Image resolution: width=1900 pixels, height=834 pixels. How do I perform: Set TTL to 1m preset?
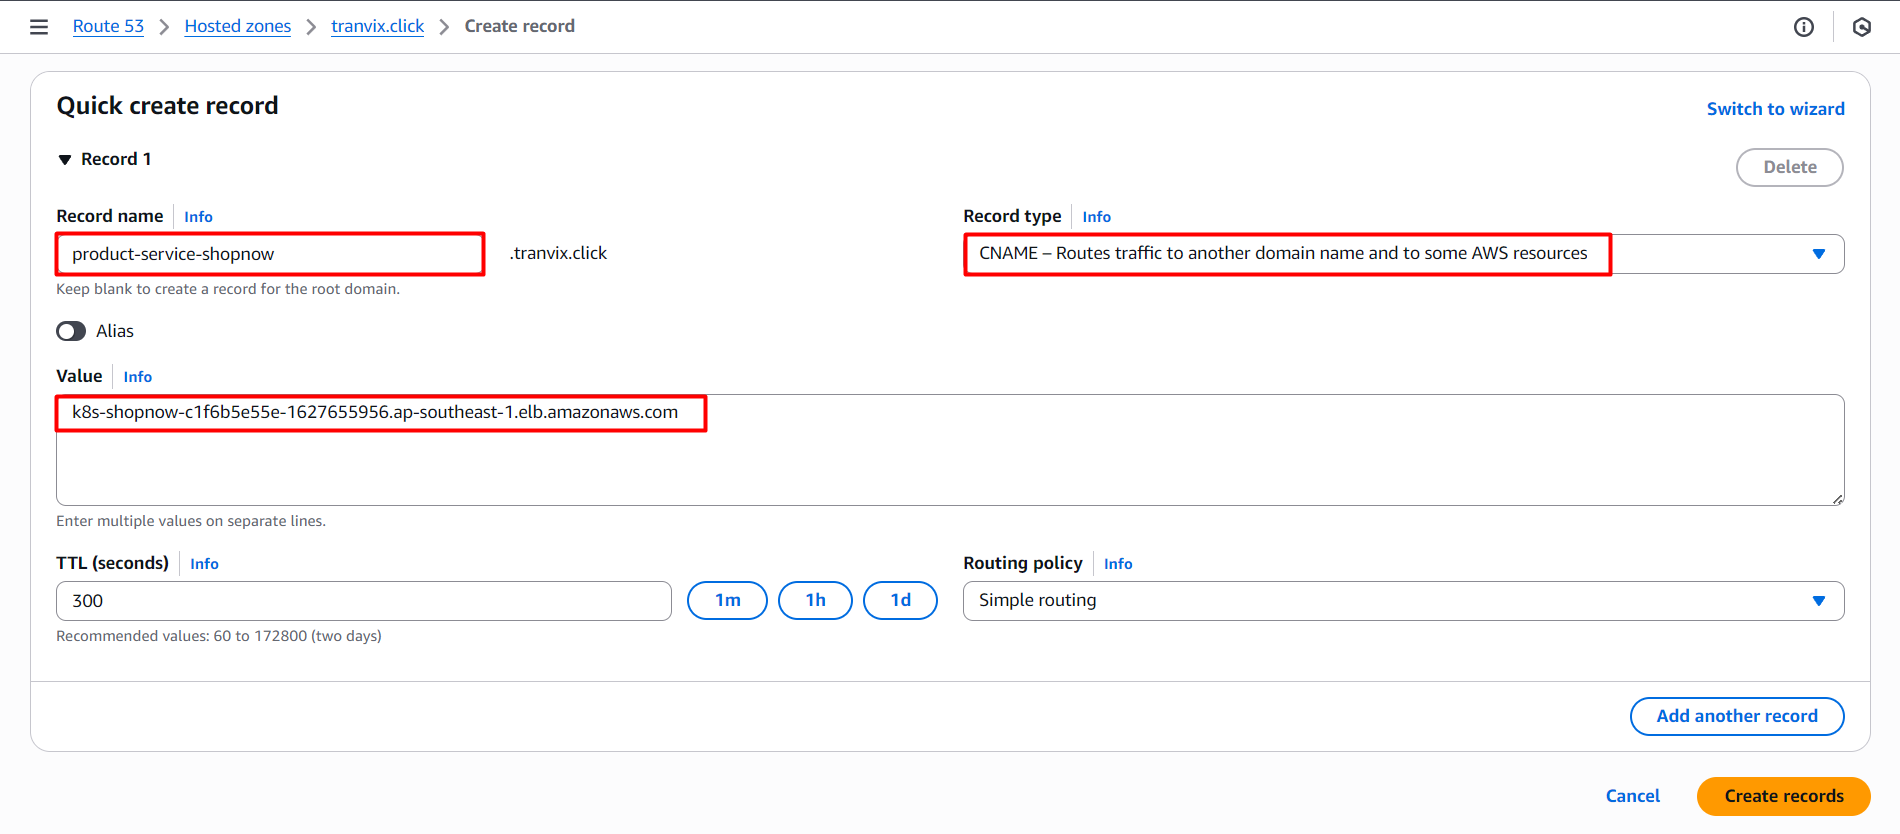coord(727,600)
